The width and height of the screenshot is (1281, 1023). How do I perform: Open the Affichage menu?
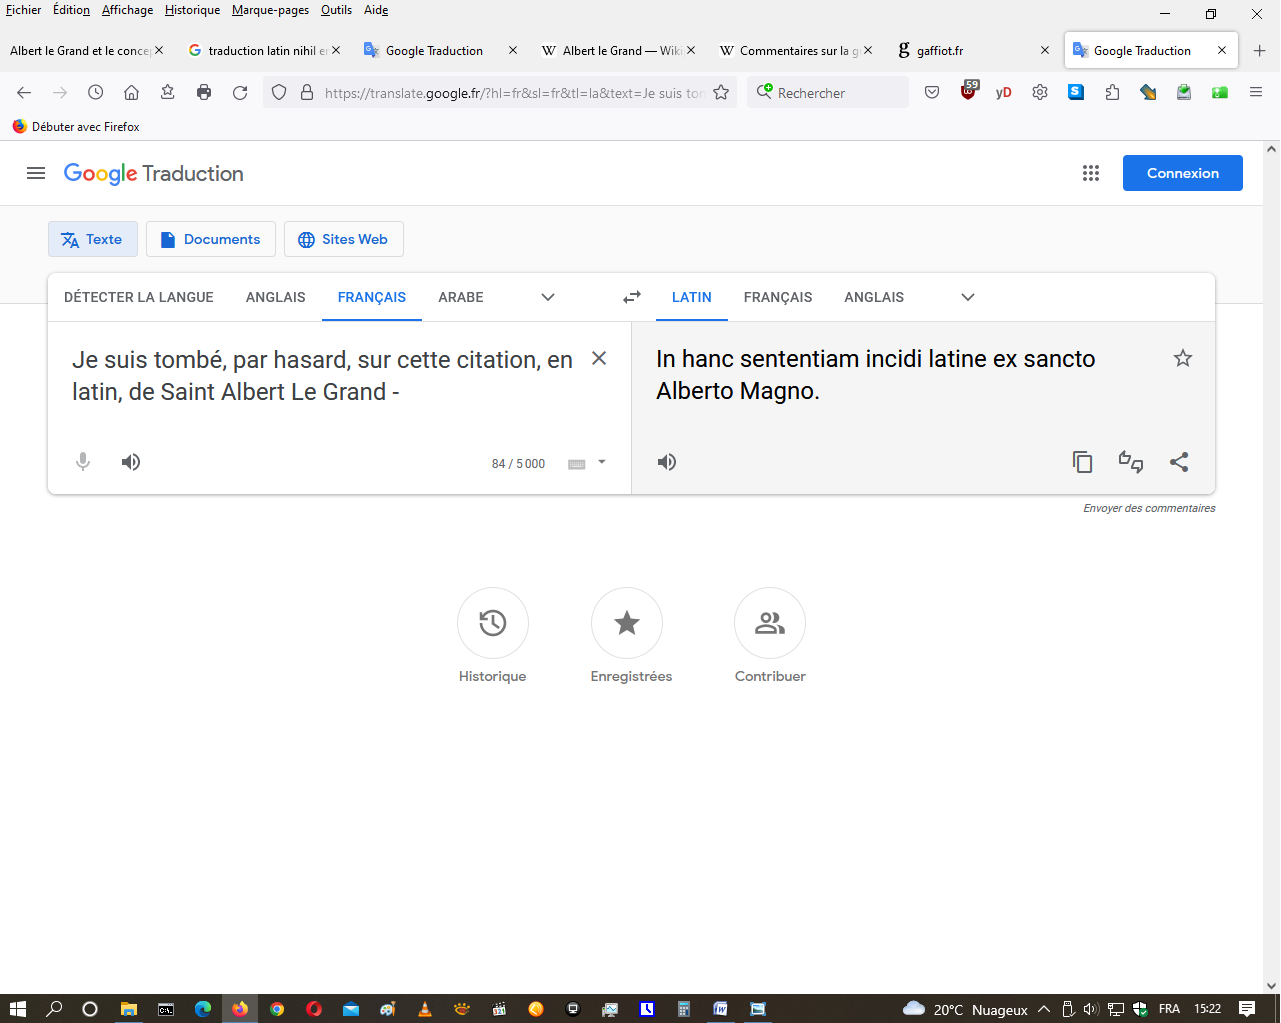coord(127,10)
